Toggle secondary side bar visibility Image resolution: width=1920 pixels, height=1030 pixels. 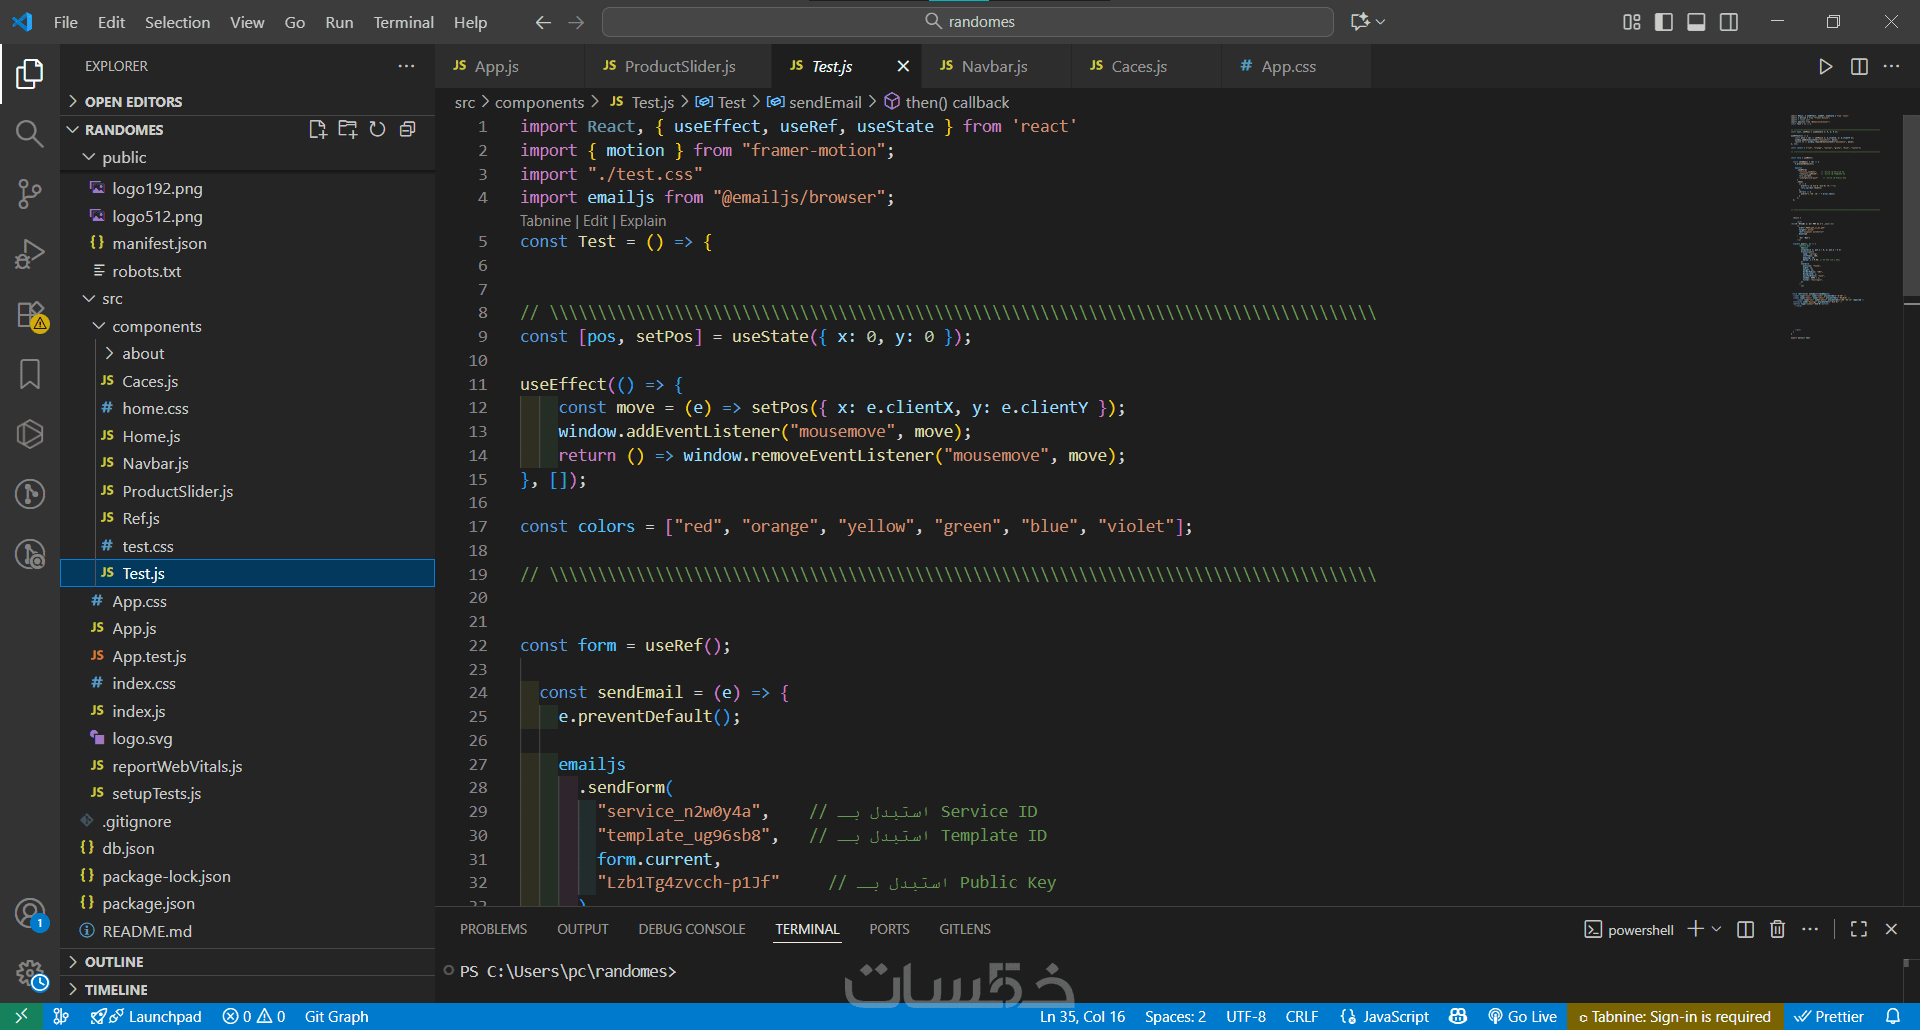click(1728, 22)
